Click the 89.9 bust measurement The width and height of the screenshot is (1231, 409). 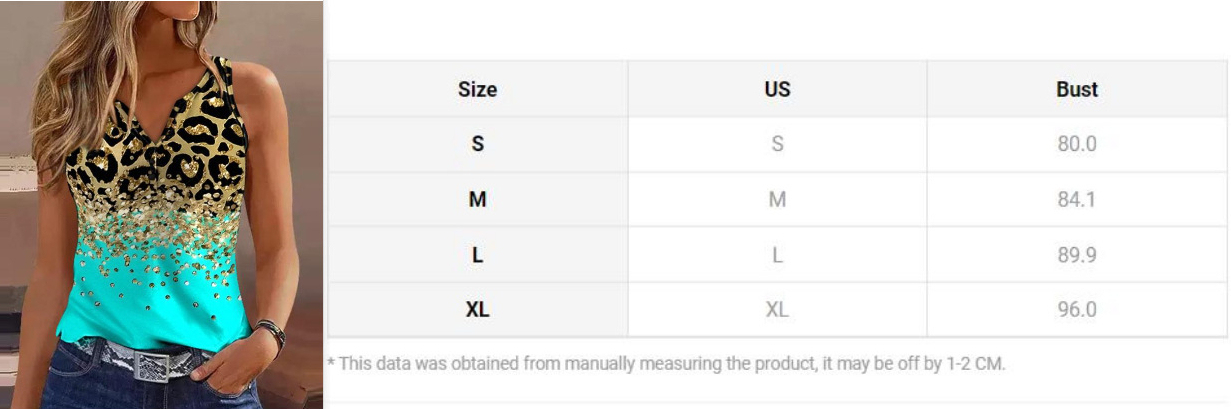point(1077,255)
